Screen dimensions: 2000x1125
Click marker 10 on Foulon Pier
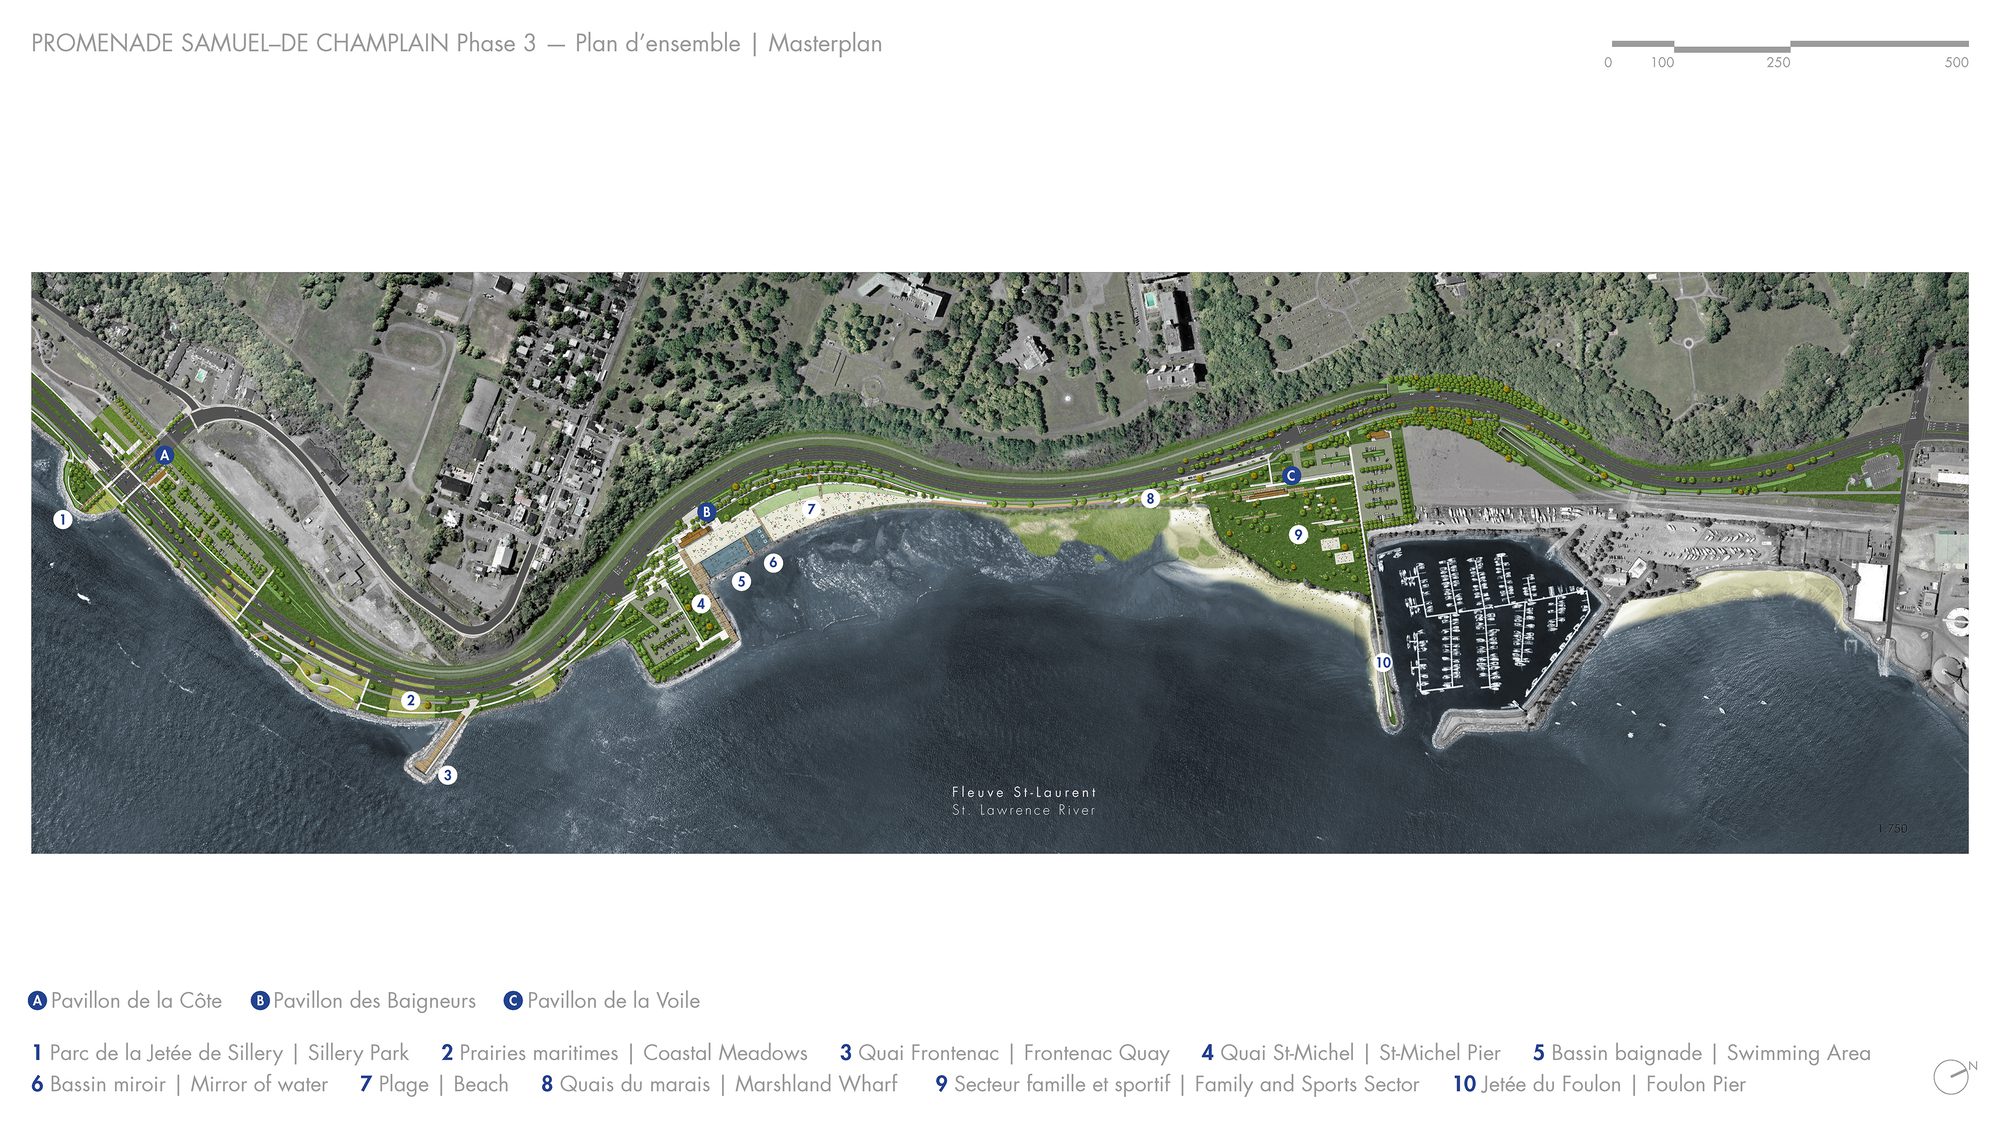[x=1383, y=662]
